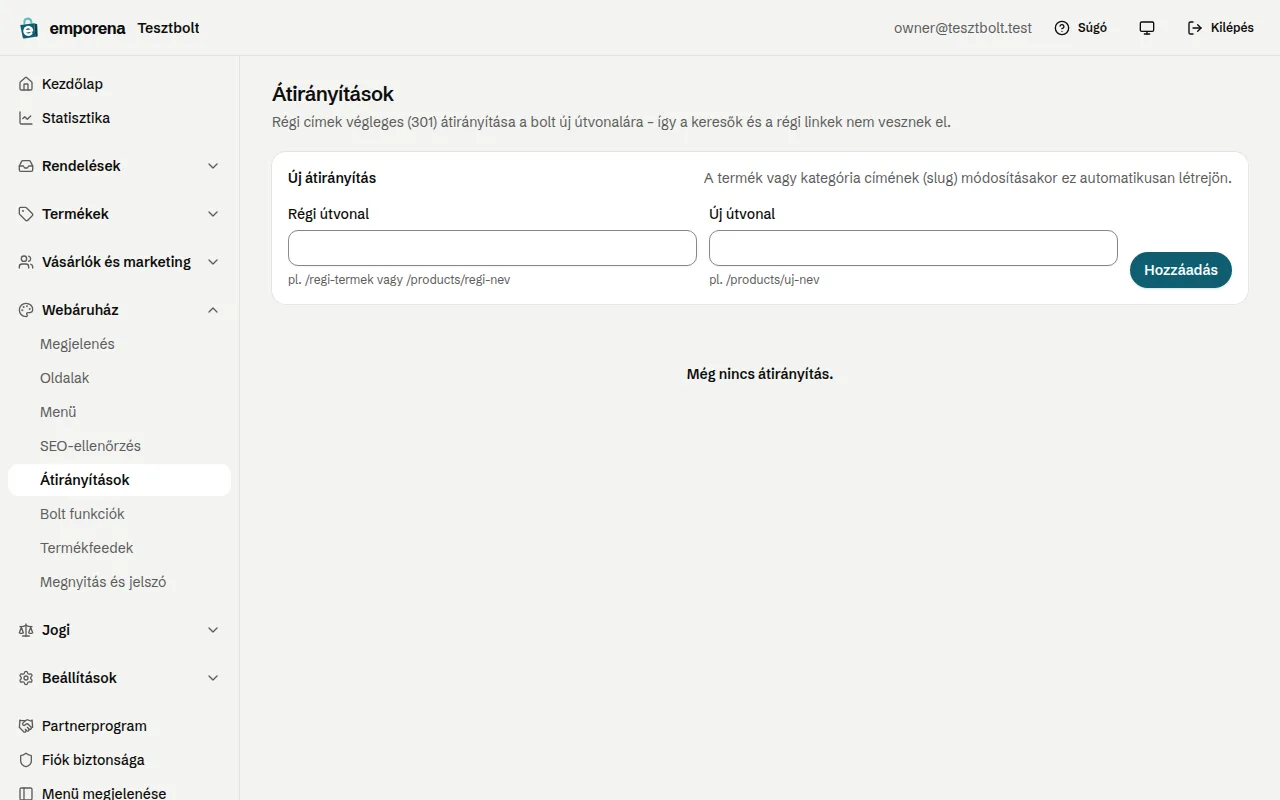Click the Webáruház palette icon
This screenshot has width=1280, height=800.
pos(26,310)
